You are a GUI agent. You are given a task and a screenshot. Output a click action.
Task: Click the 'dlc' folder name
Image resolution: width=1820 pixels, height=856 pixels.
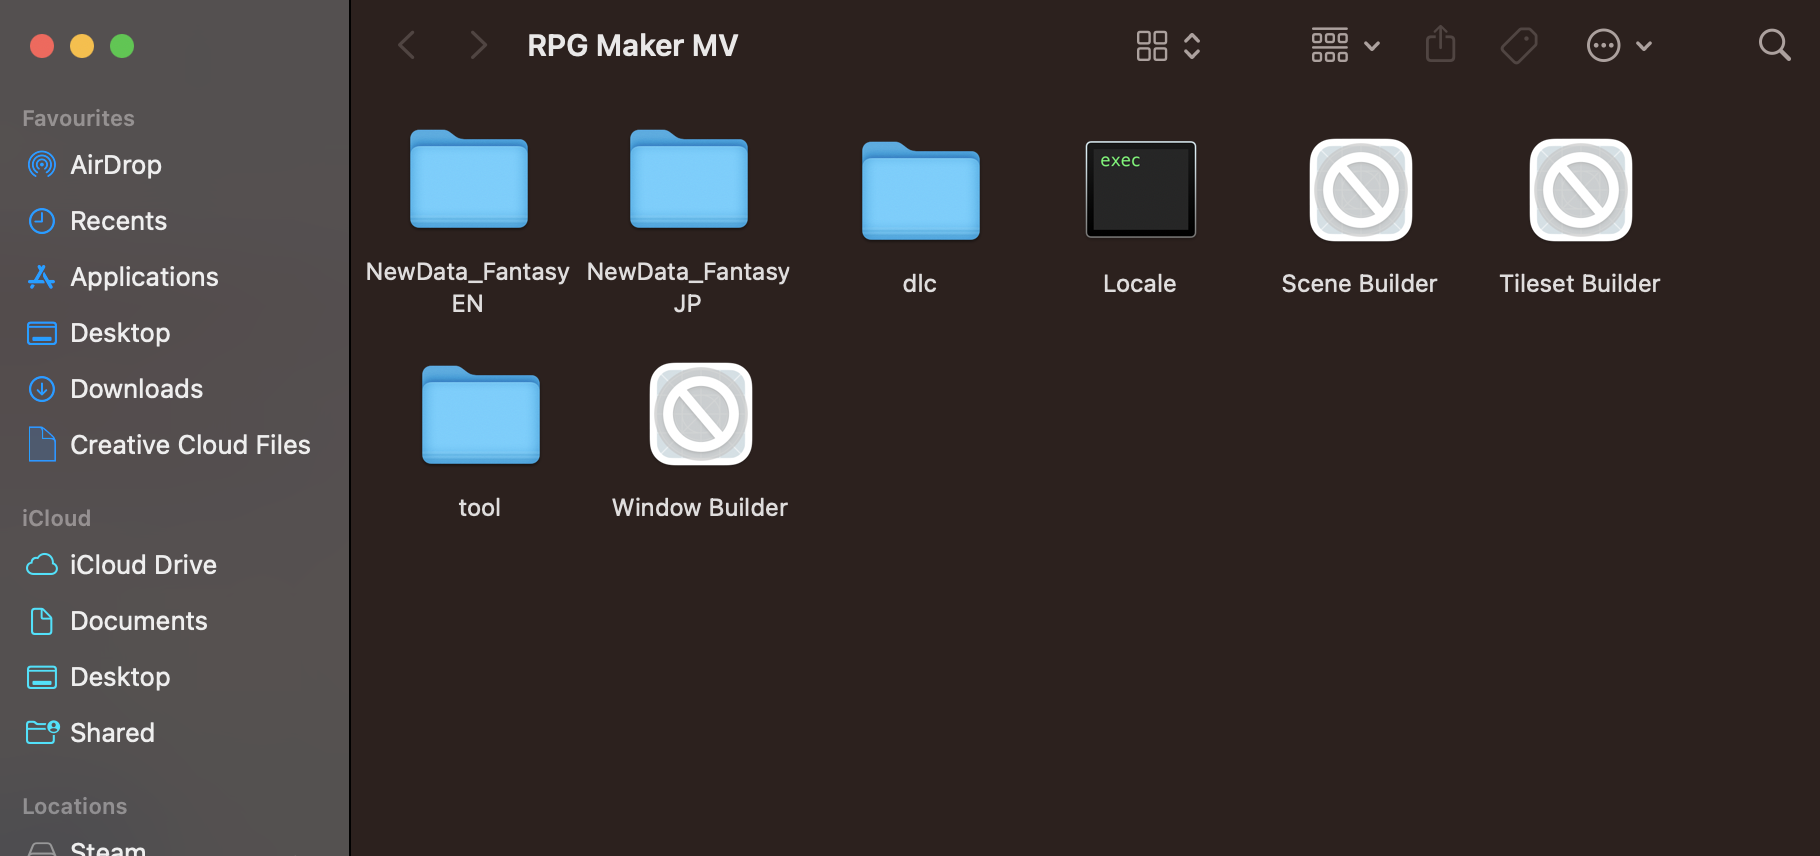920,284
